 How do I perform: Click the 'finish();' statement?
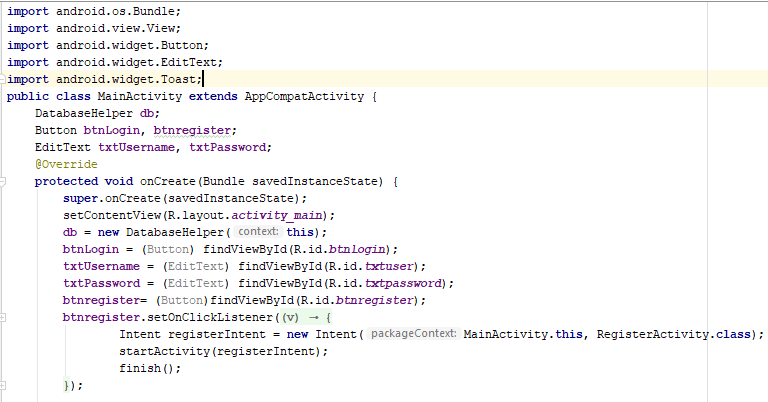[x=150, y=368]
